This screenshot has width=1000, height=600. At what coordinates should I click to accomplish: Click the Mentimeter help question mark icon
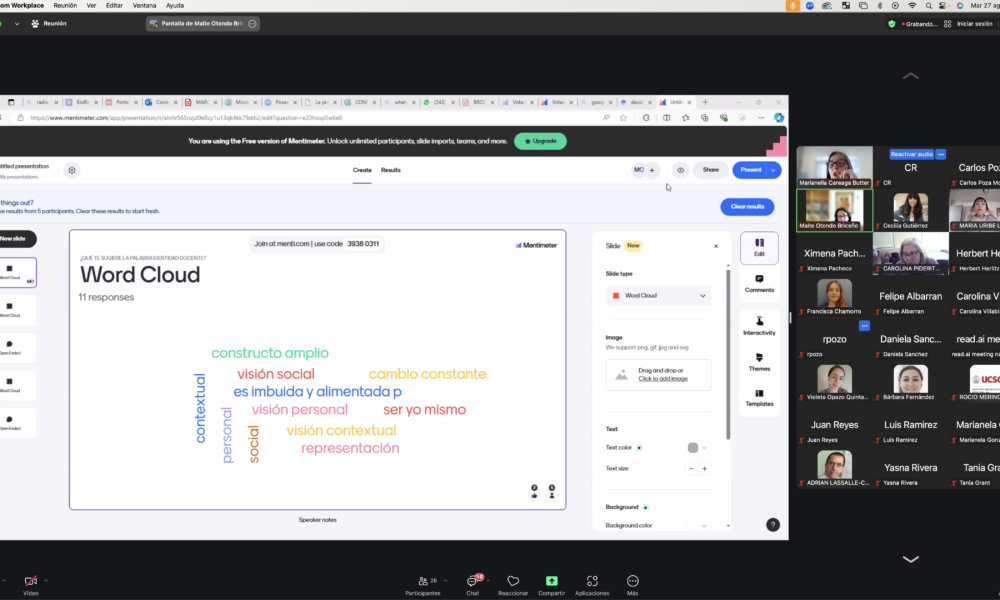coord(772,525)
